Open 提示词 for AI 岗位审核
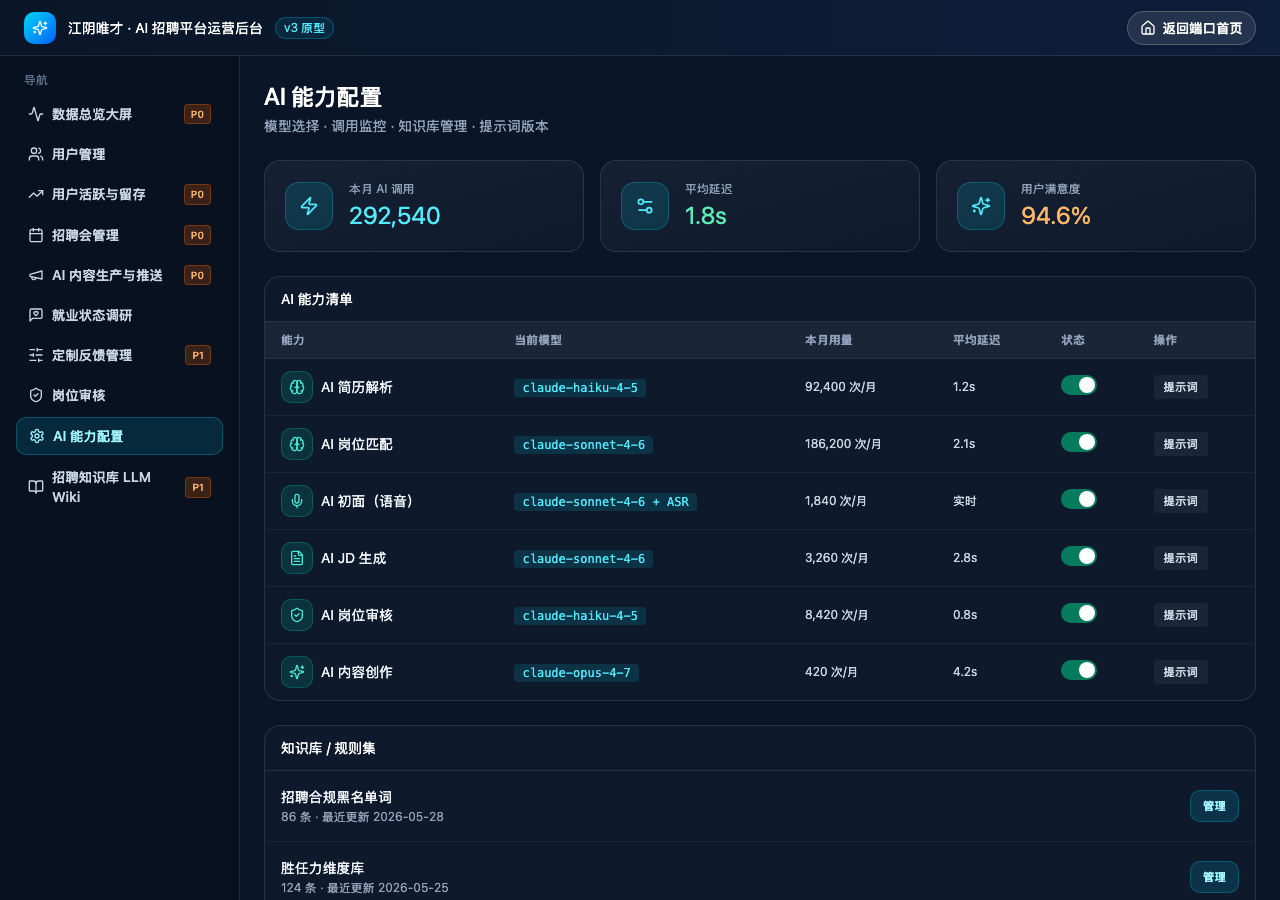Screen dimensions: 1280x900 (1180, 615)
